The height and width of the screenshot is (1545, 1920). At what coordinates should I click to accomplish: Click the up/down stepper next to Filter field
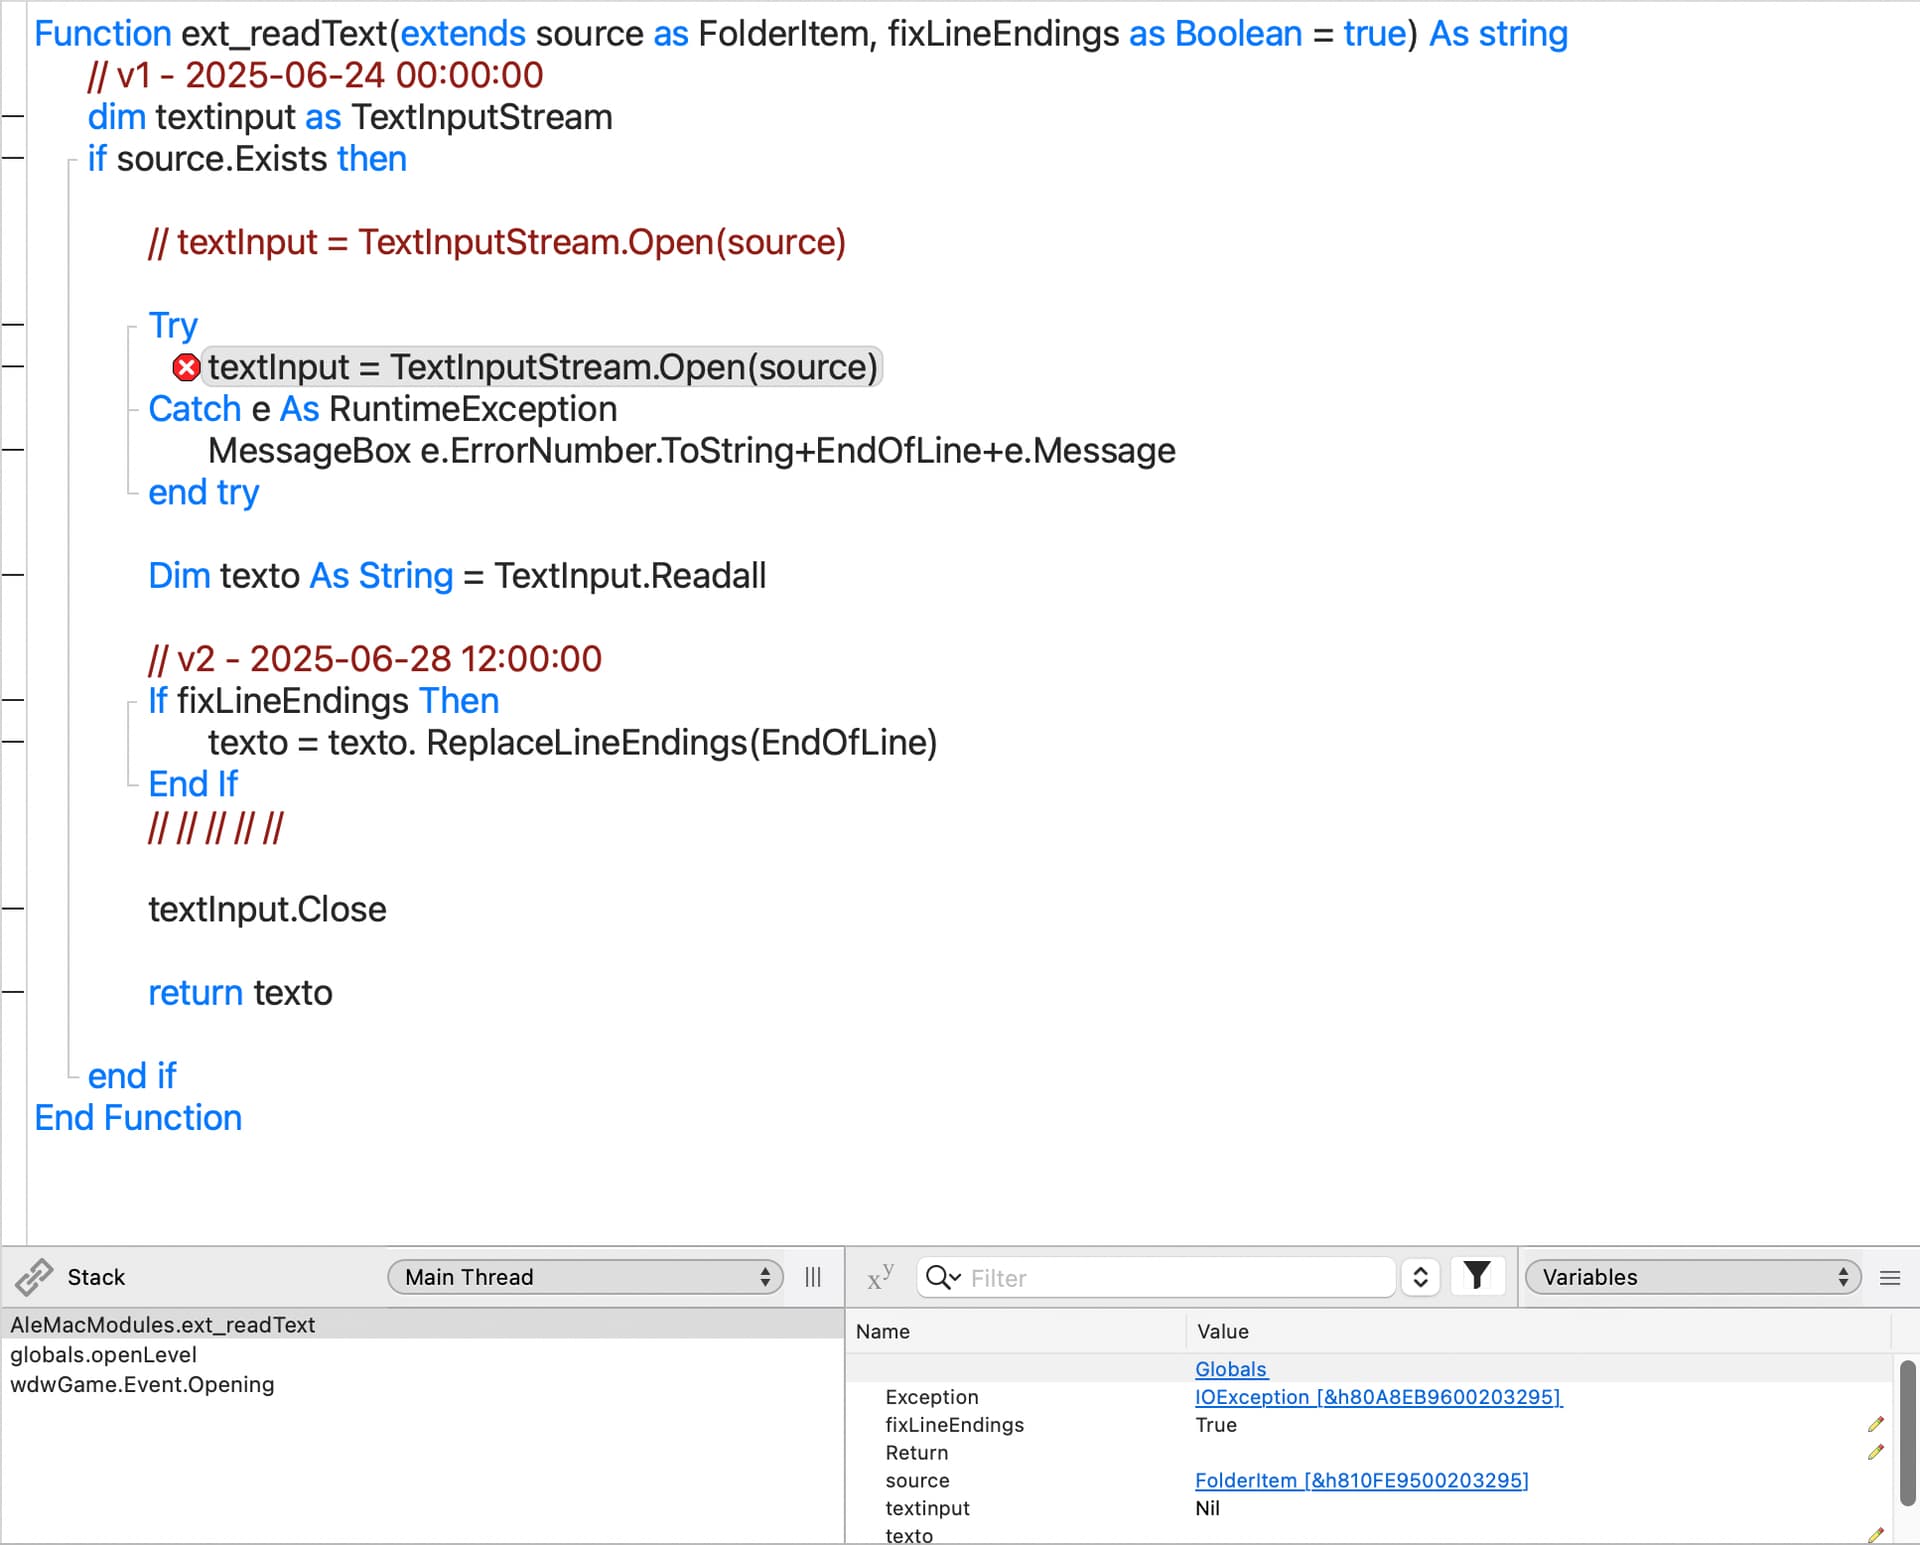[1420, 1277]
